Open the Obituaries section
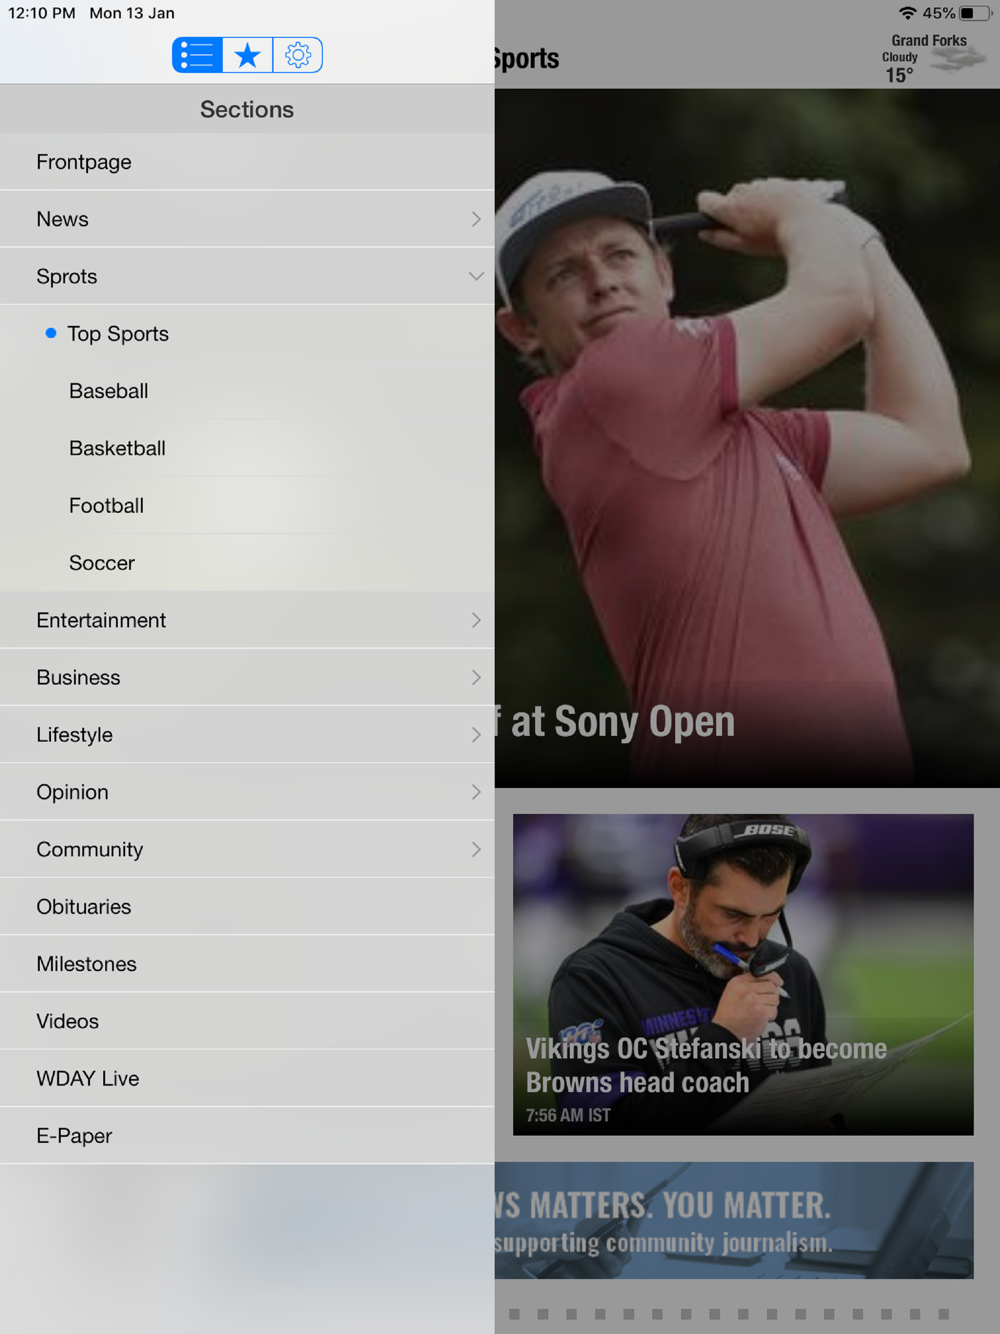The width and height of the screenshot is (1000, 1334). tap(247, 907)
